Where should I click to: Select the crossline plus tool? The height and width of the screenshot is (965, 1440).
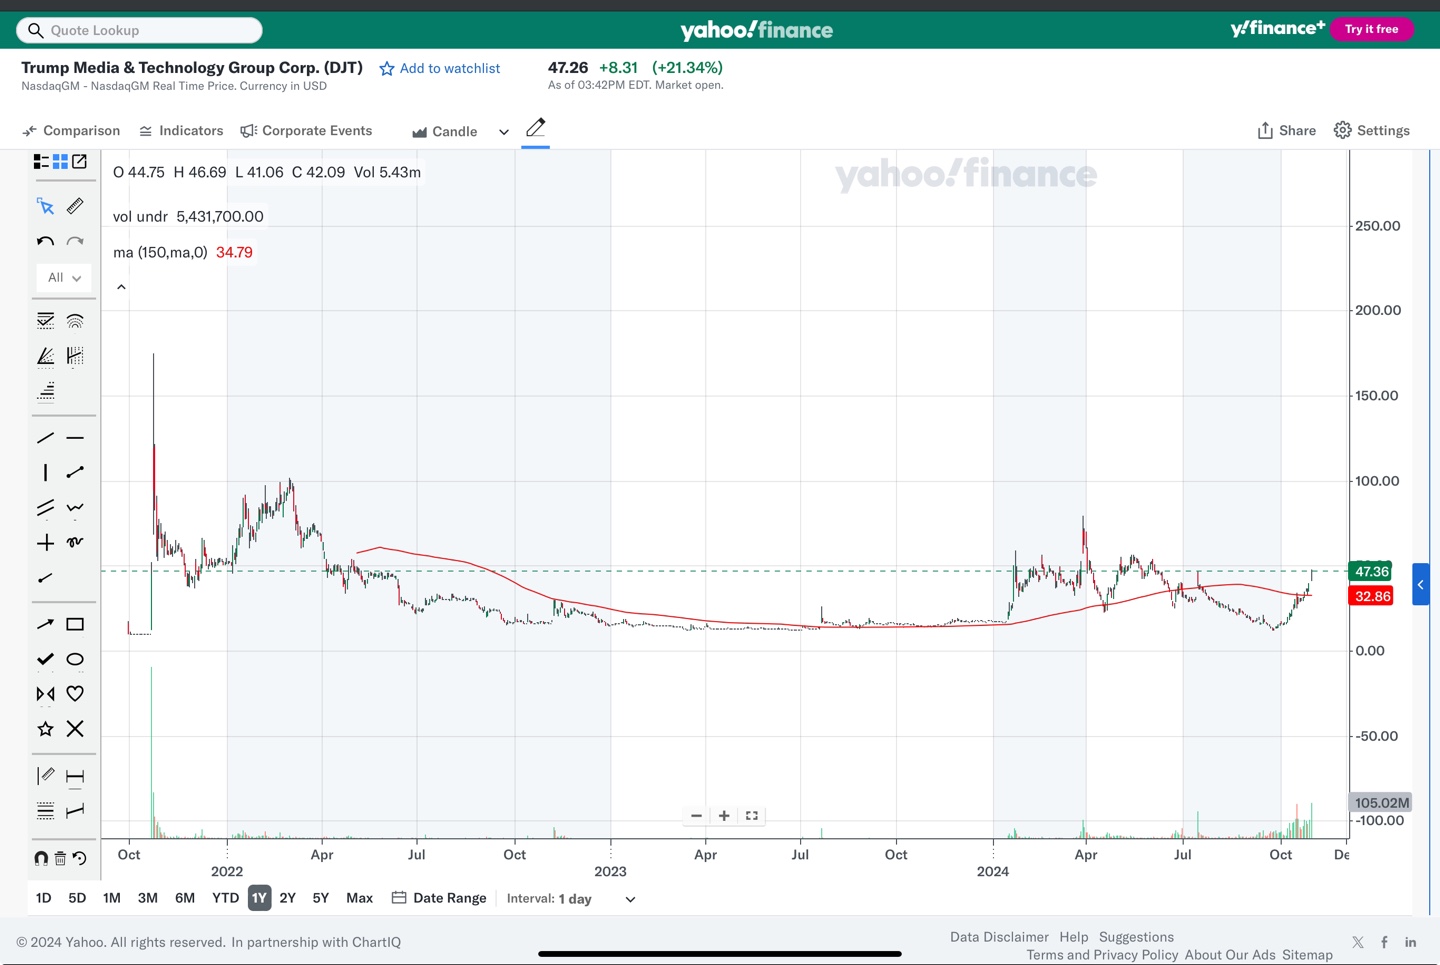click(45, 542)
